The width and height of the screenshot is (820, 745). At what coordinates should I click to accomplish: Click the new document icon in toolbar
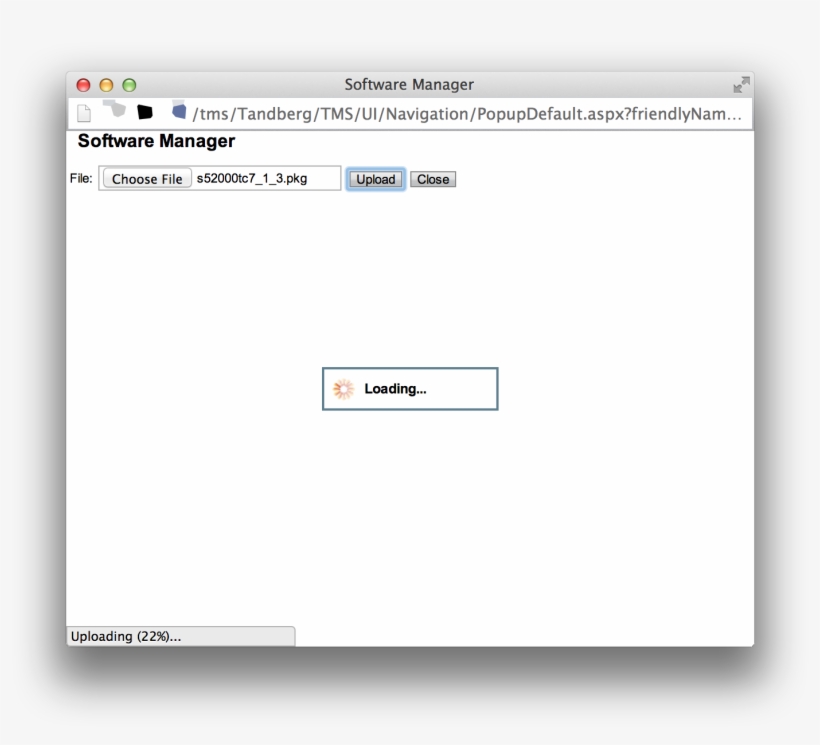(84, 112)
